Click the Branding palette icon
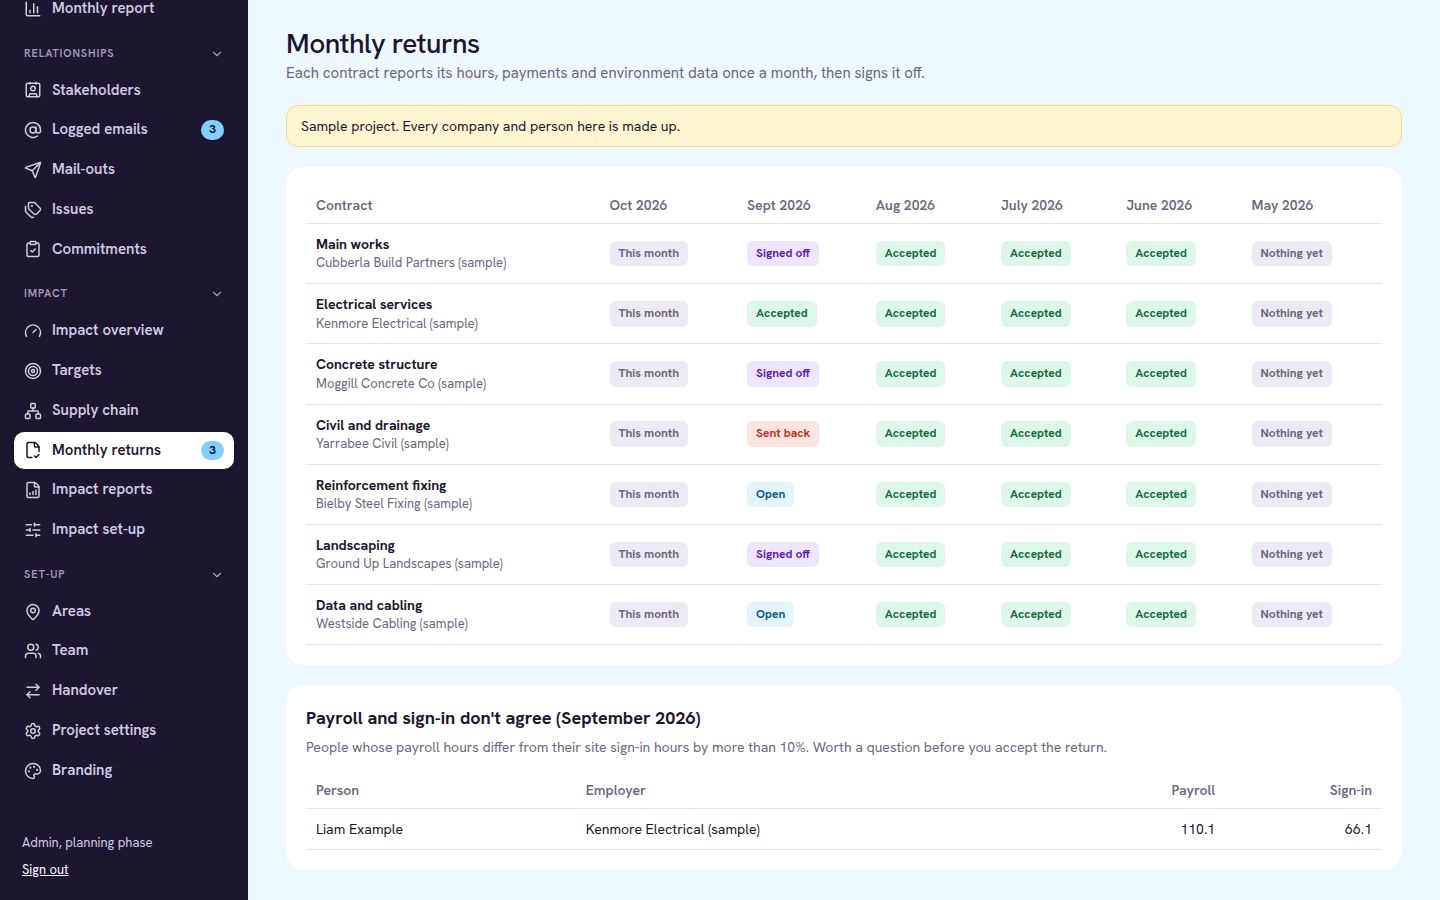Image resolution: width=1440 pixels, height=900 pixels. (33, 771)
